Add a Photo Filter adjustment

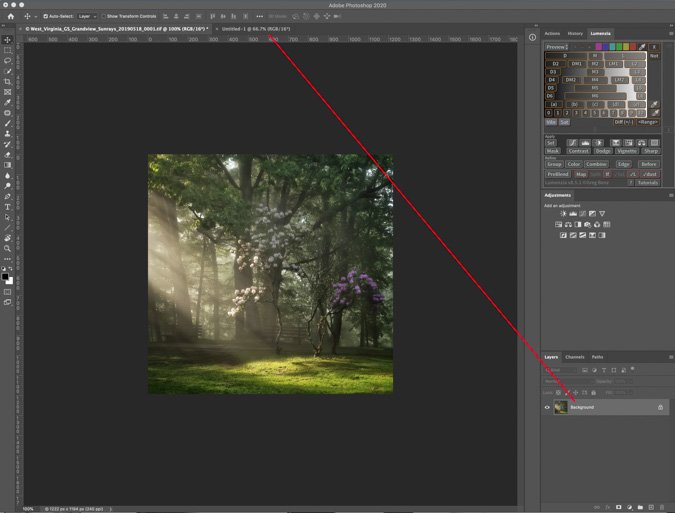pyautogui.click(x=587, y=224)
